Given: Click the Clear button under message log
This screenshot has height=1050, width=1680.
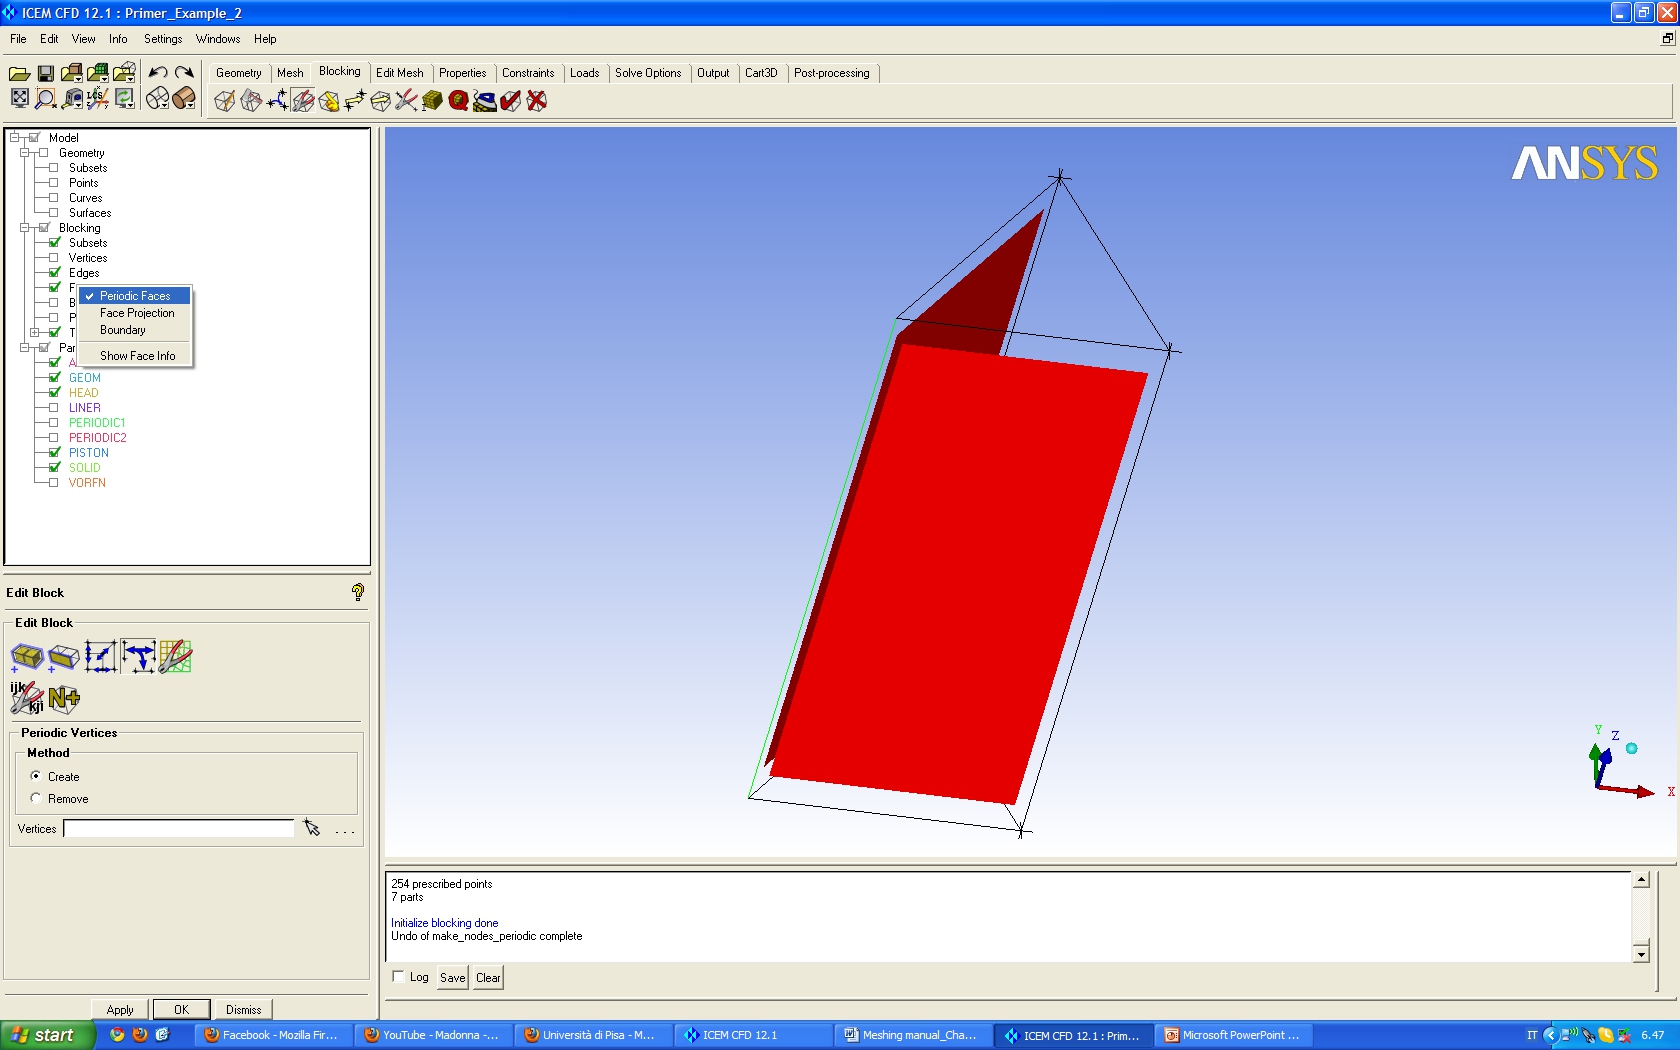Looking at the screenshot, I should [488, 978].
